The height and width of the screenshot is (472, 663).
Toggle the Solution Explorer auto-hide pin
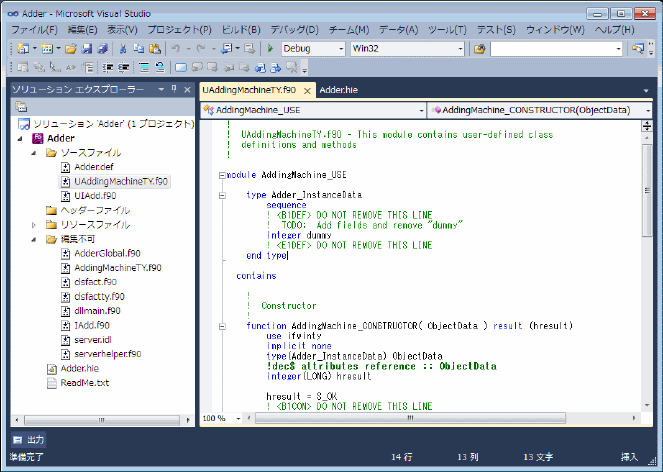(174, 89)
